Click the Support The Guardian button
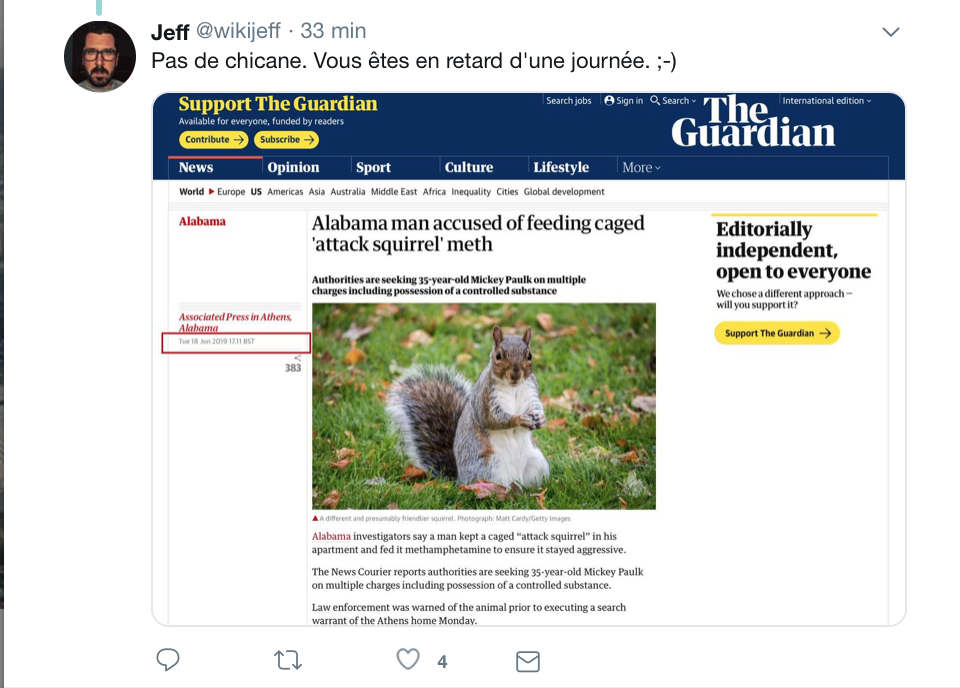 coord(777,333)
